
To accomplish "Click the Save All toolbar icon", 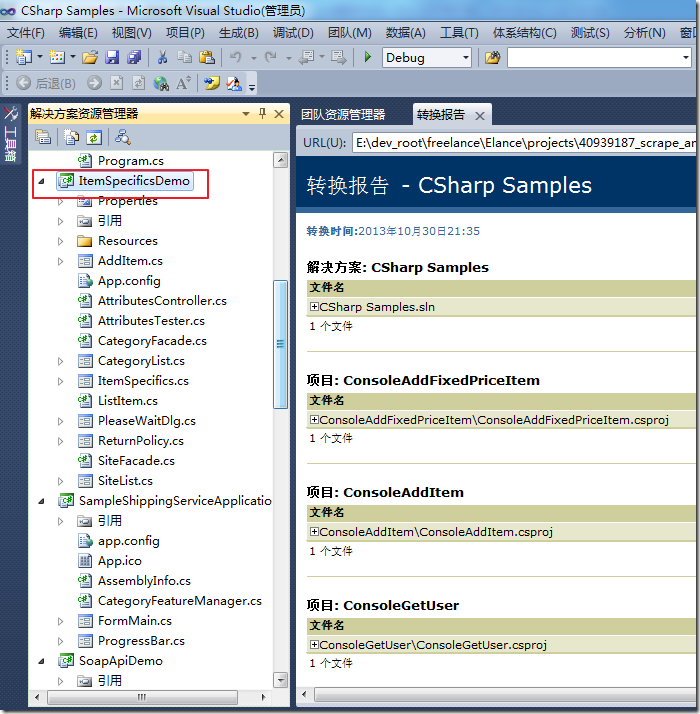I will tap(134, 57).
